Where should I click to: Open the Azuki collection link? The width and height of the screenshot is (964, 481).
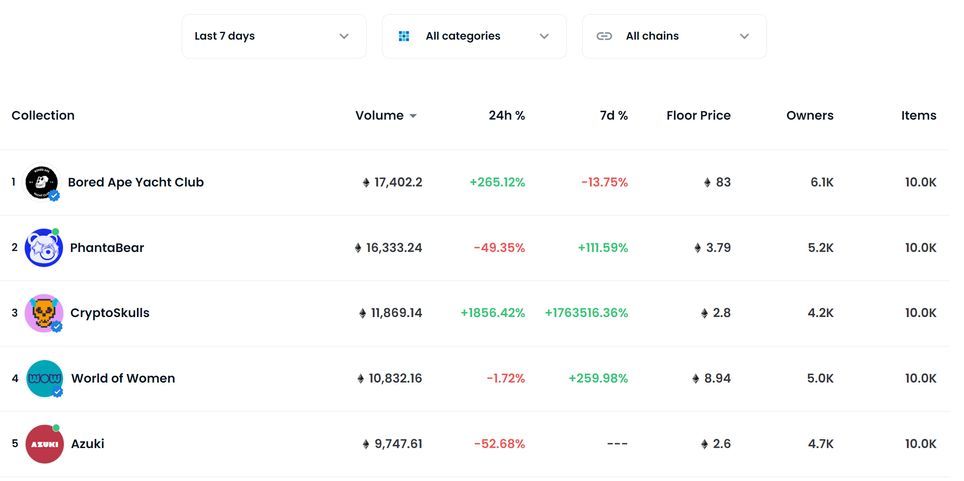88,443
